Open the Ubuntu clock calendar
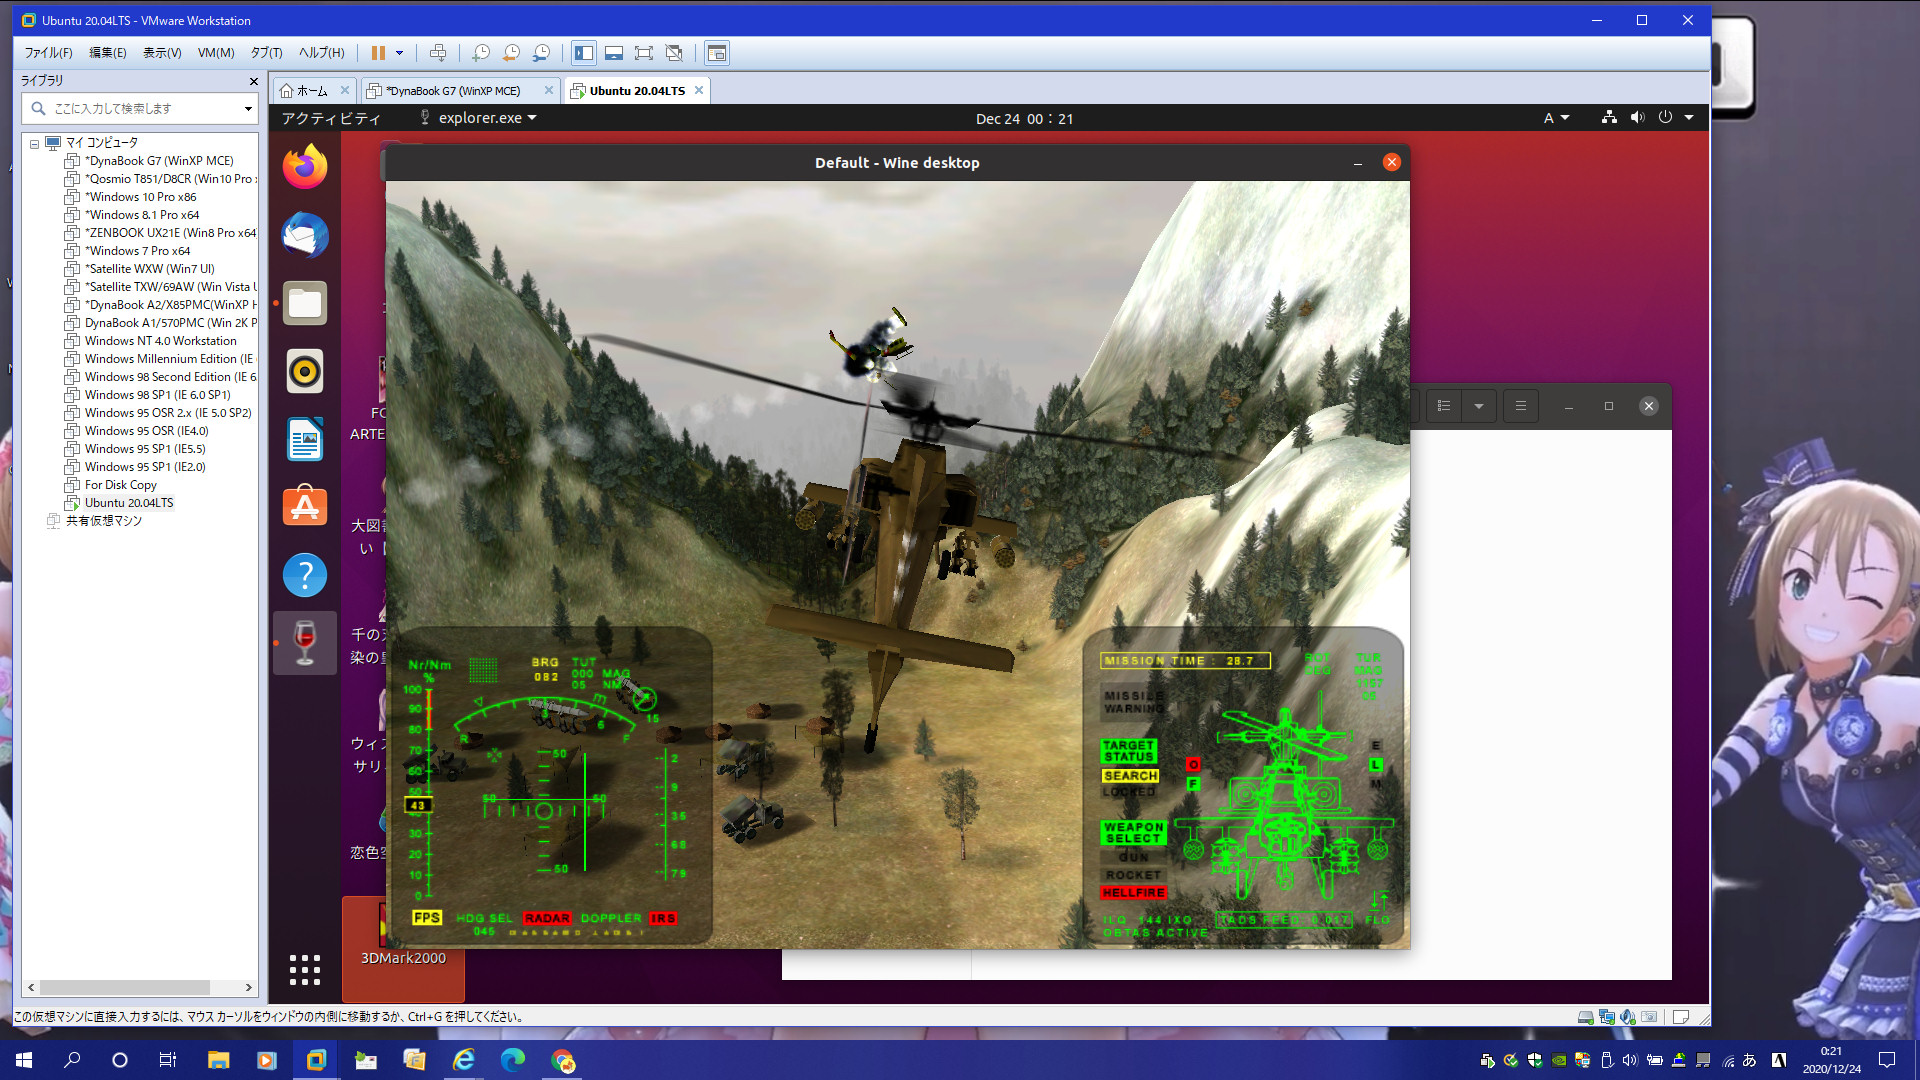 [1024, 119]
